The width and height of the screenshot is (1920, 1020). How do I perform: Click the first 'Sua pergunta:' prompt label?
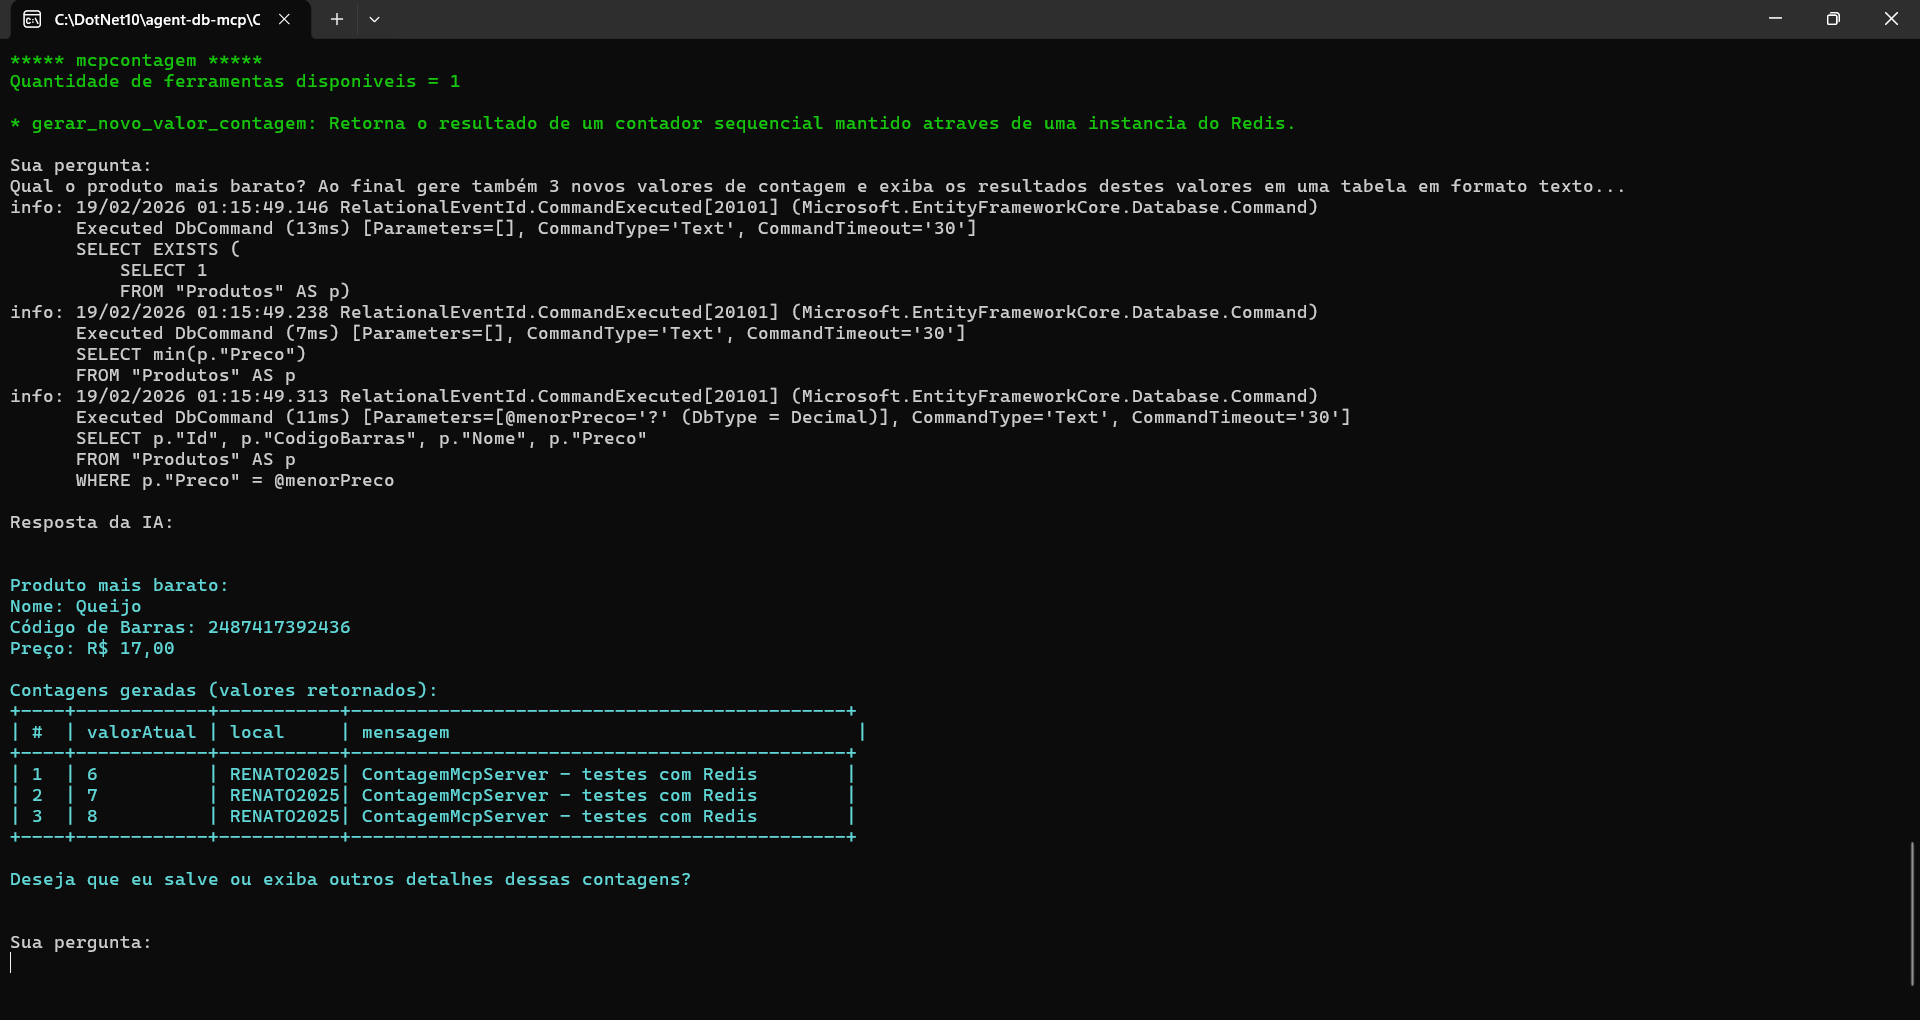pos(81,165)
